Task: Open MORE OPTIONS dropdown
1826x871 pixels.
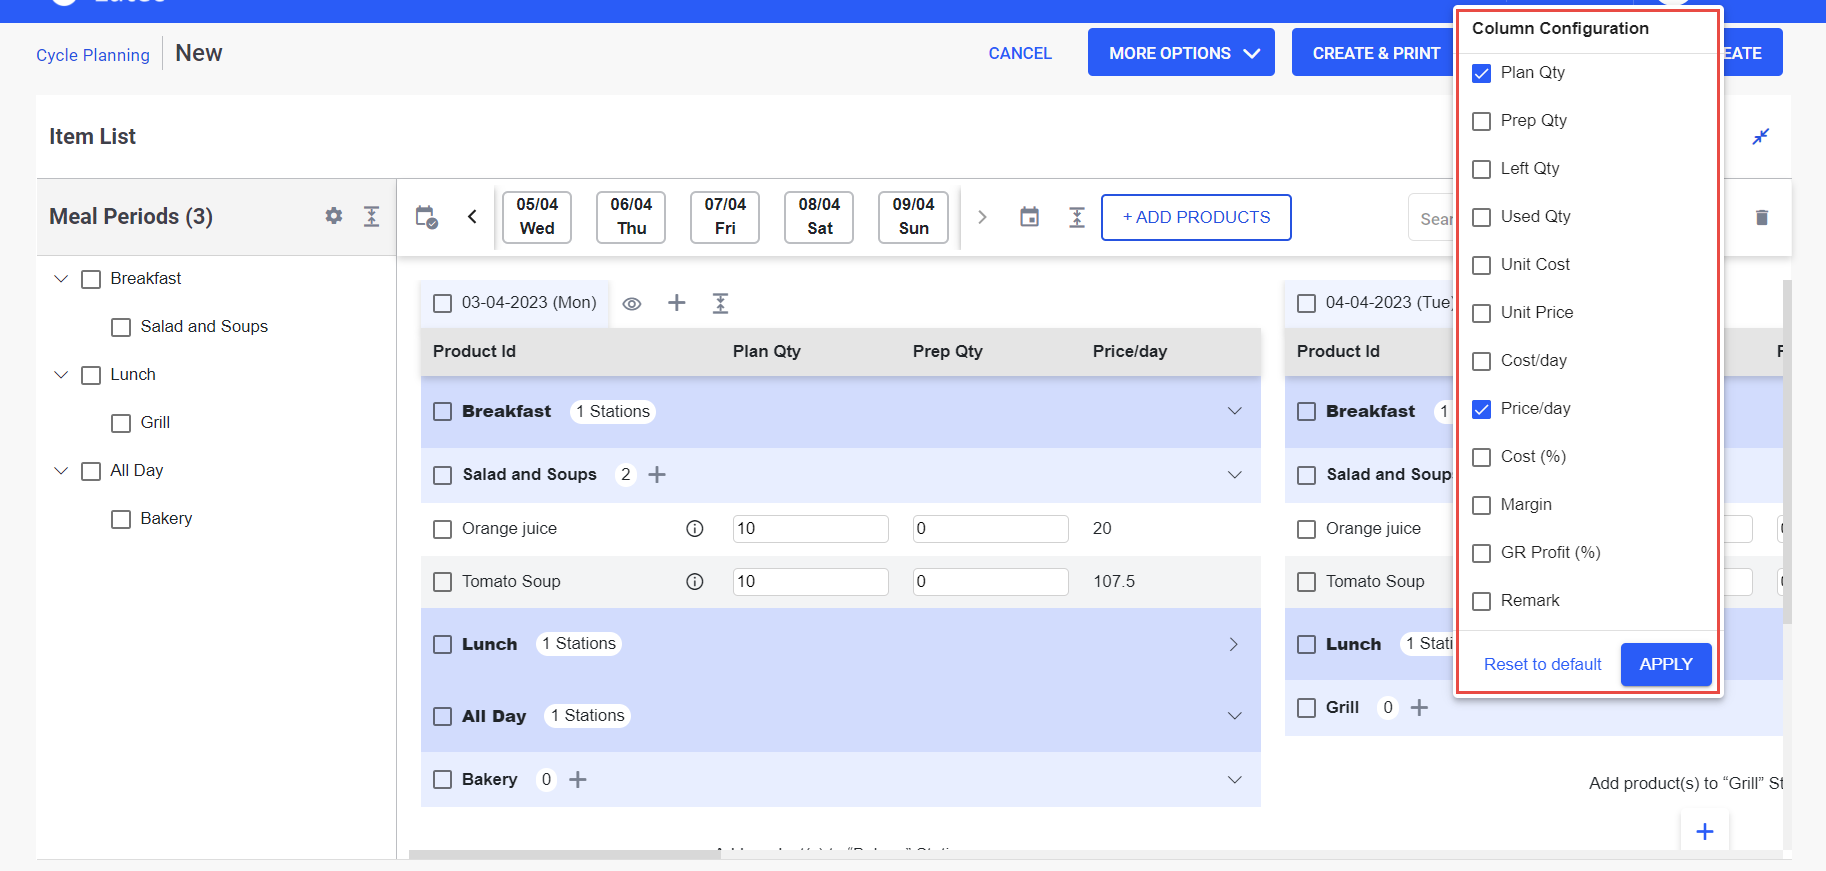Action: pos(1181,52)
